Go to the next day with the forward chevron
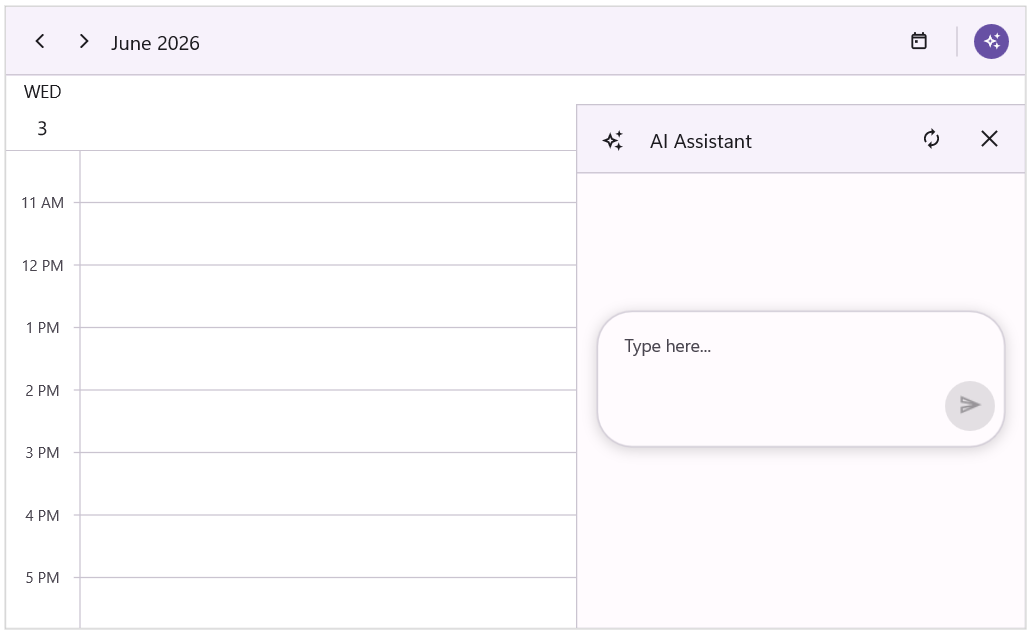This screenshot has height=633, width=1032. coord(84,41)
